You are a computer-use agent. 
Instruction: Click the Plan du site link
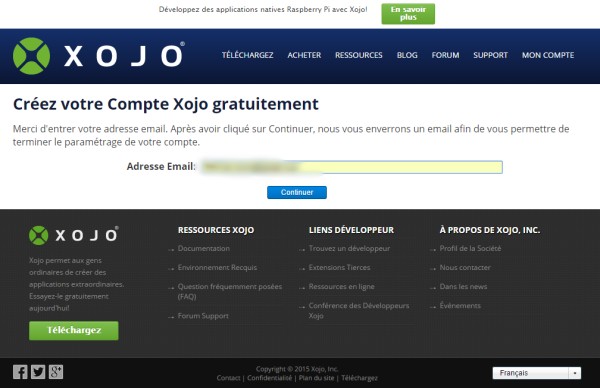pos(316,378)
